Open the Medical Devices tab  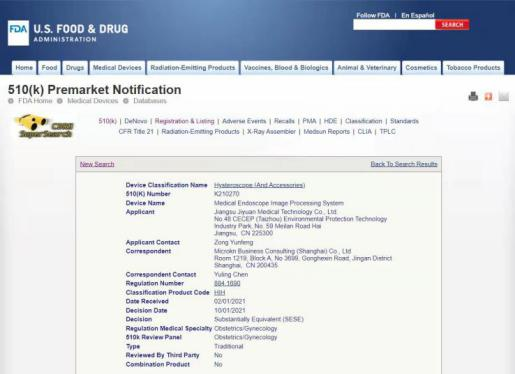[x=117, y=68]
